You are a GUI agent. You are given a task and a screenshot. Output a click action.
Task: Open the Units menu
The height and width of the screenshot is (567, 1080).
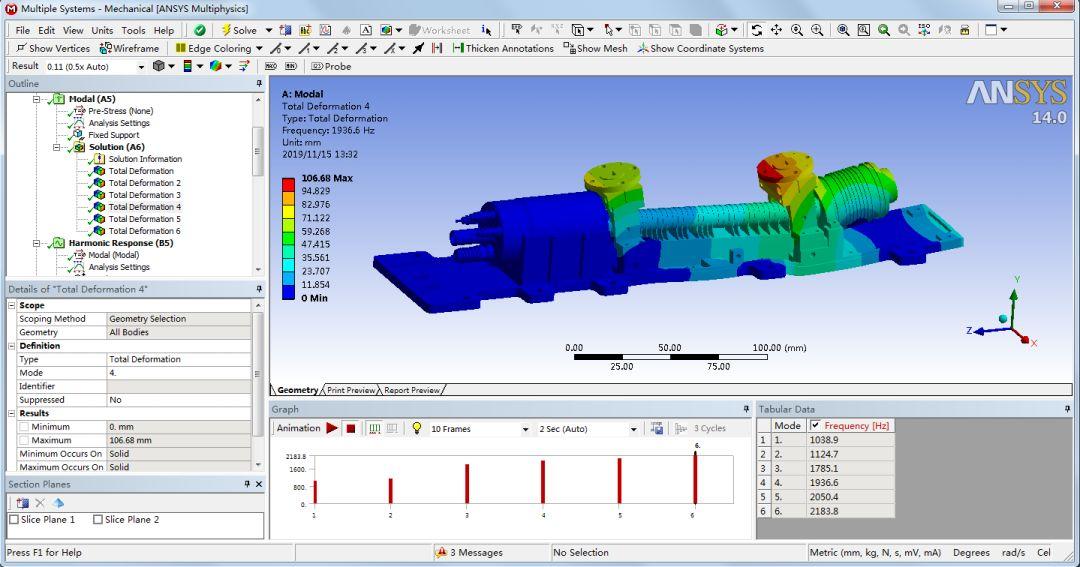pos(102,30)
